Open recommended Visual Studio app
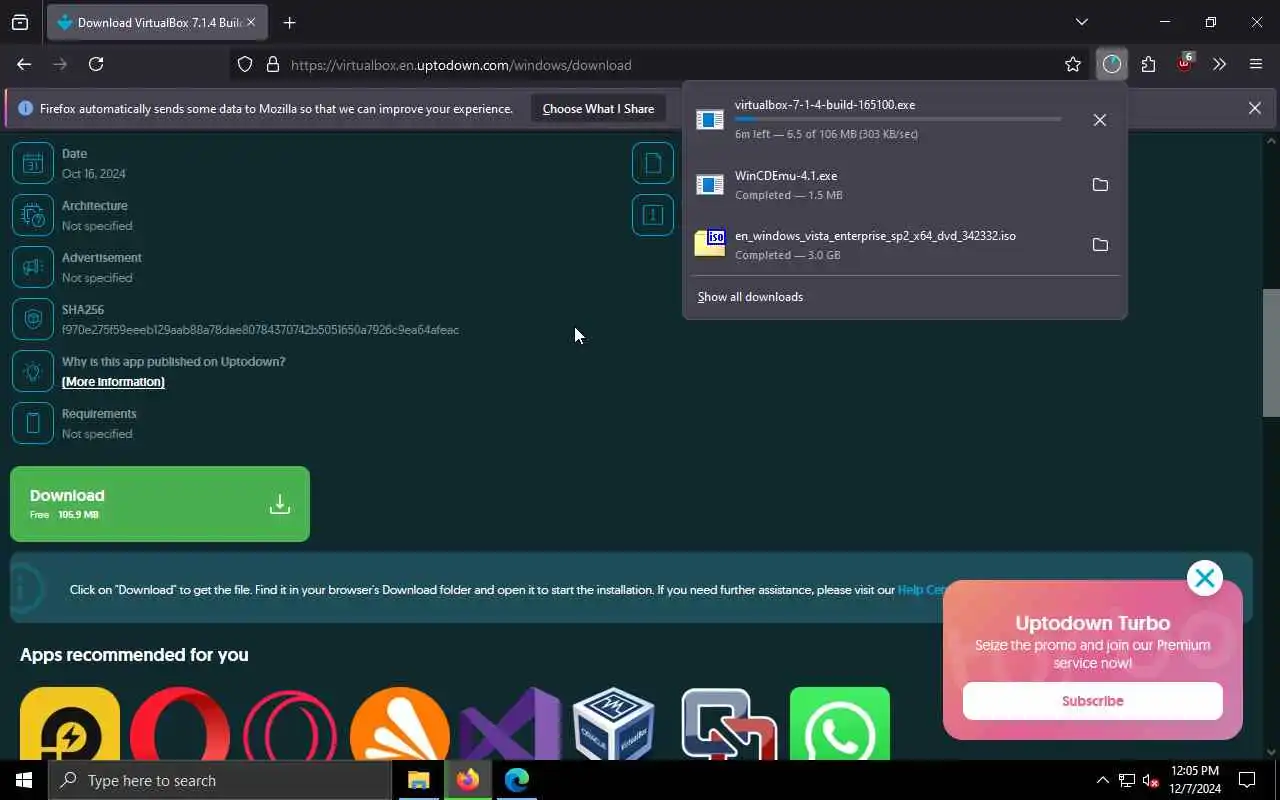This screenshot has height=800, width=1280. pos(510,725)
